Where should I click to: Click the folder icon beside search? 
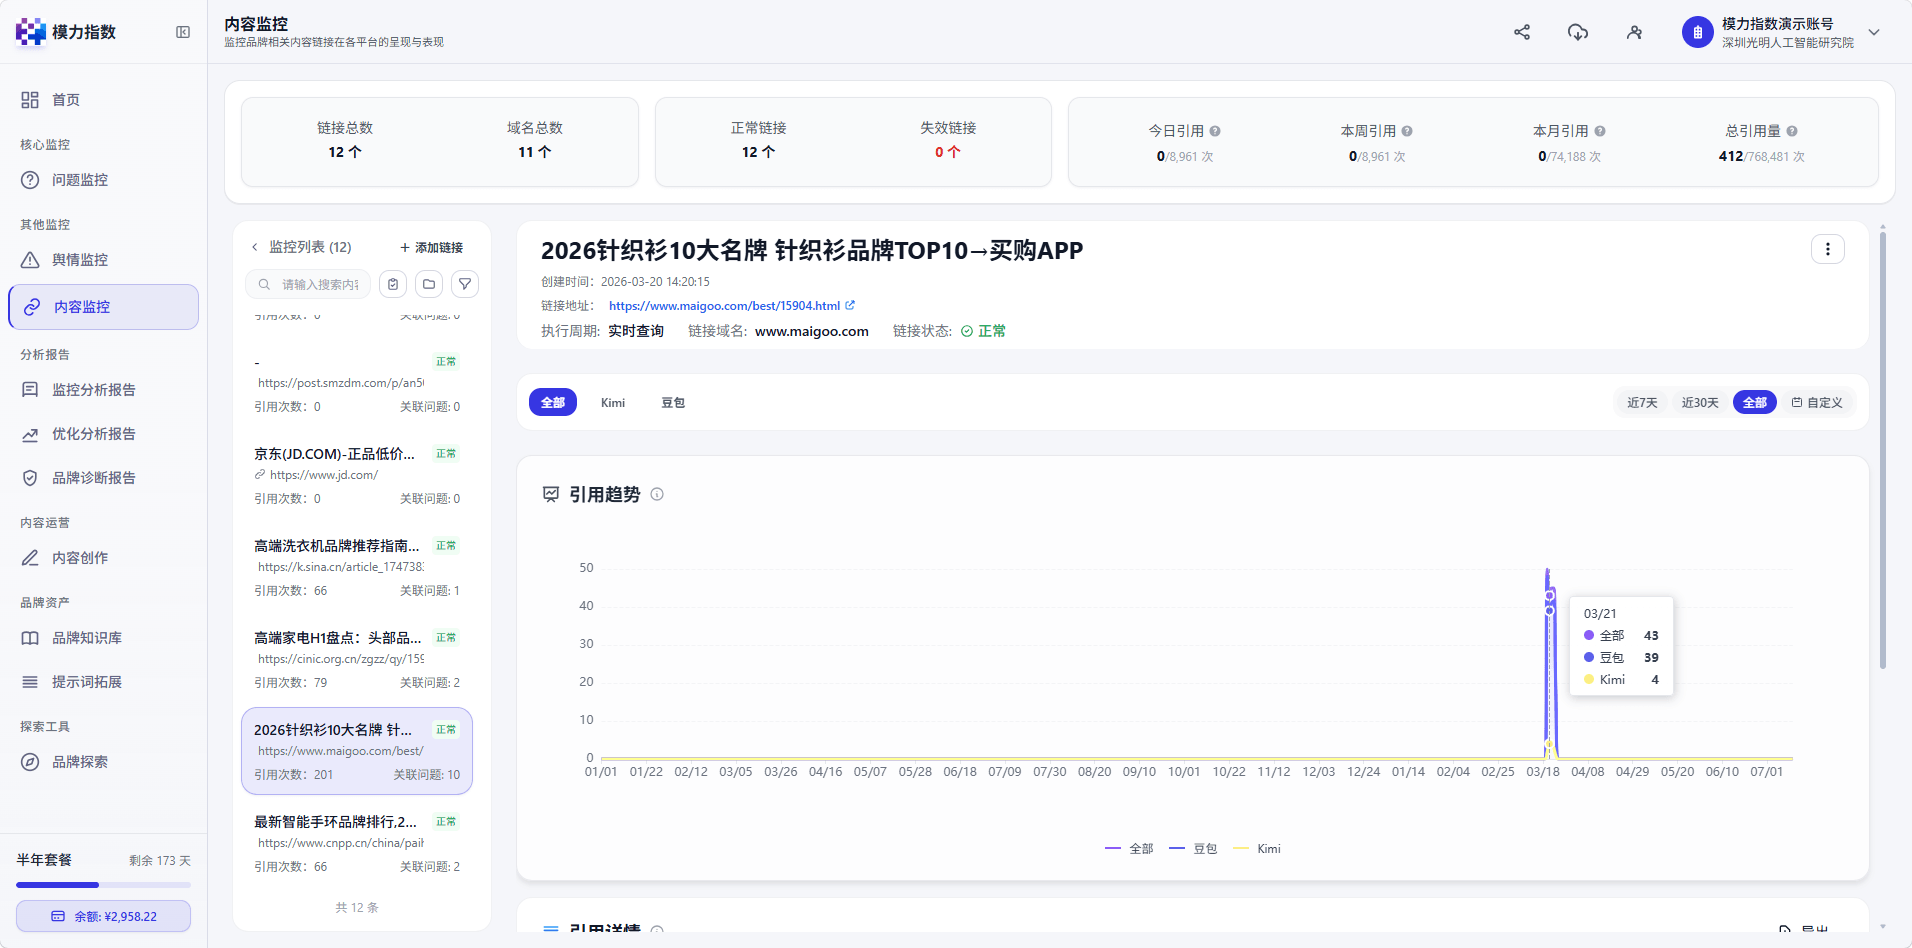[x=429, y=284]
